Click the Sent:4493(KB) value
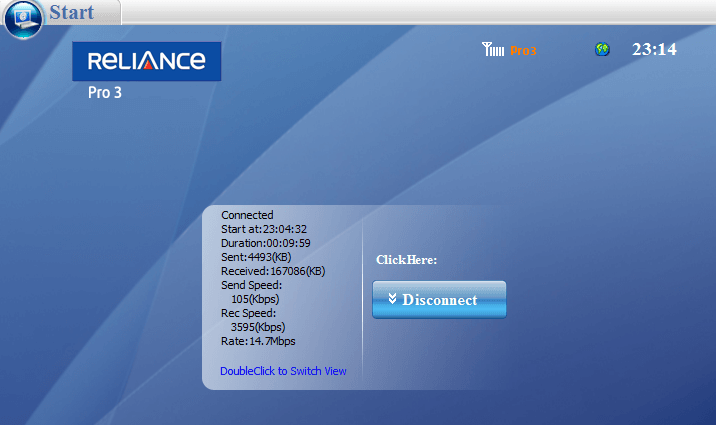The width and height of the screenshot is (716, 425). point(256,257)
